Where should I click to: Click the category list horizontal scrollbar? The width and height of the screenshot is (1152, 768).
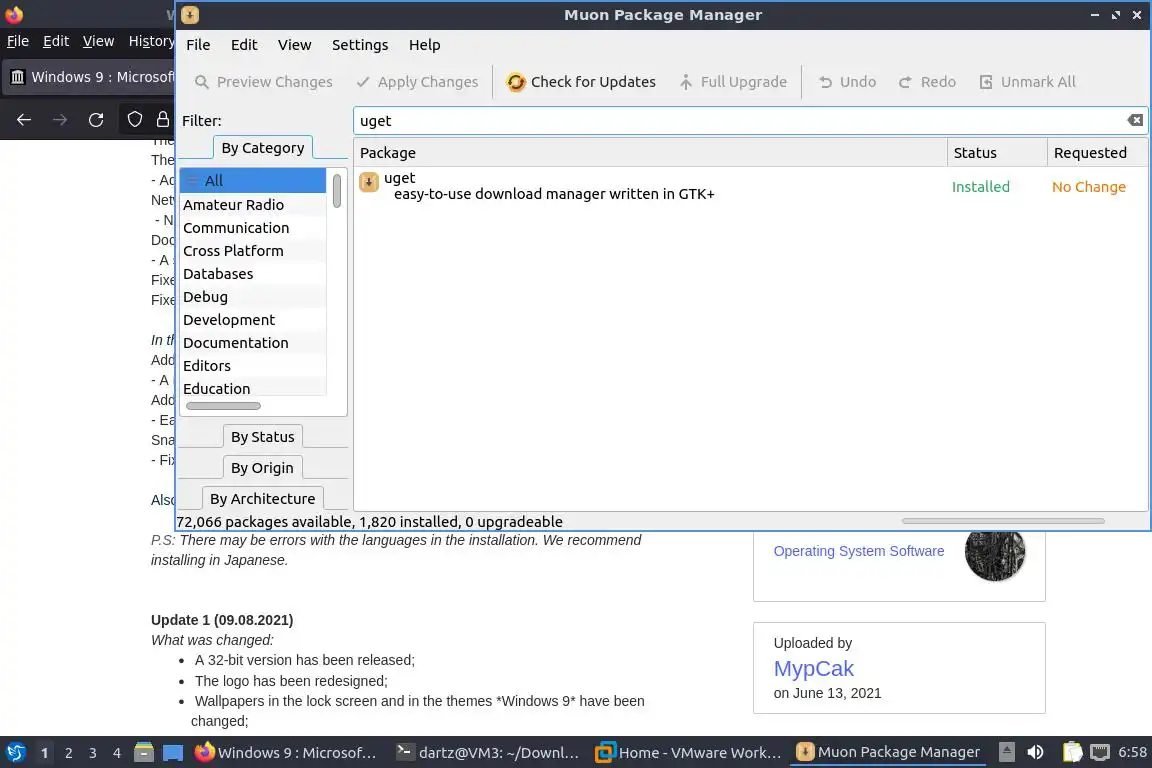pyautogui.click(x=223, y=406)
